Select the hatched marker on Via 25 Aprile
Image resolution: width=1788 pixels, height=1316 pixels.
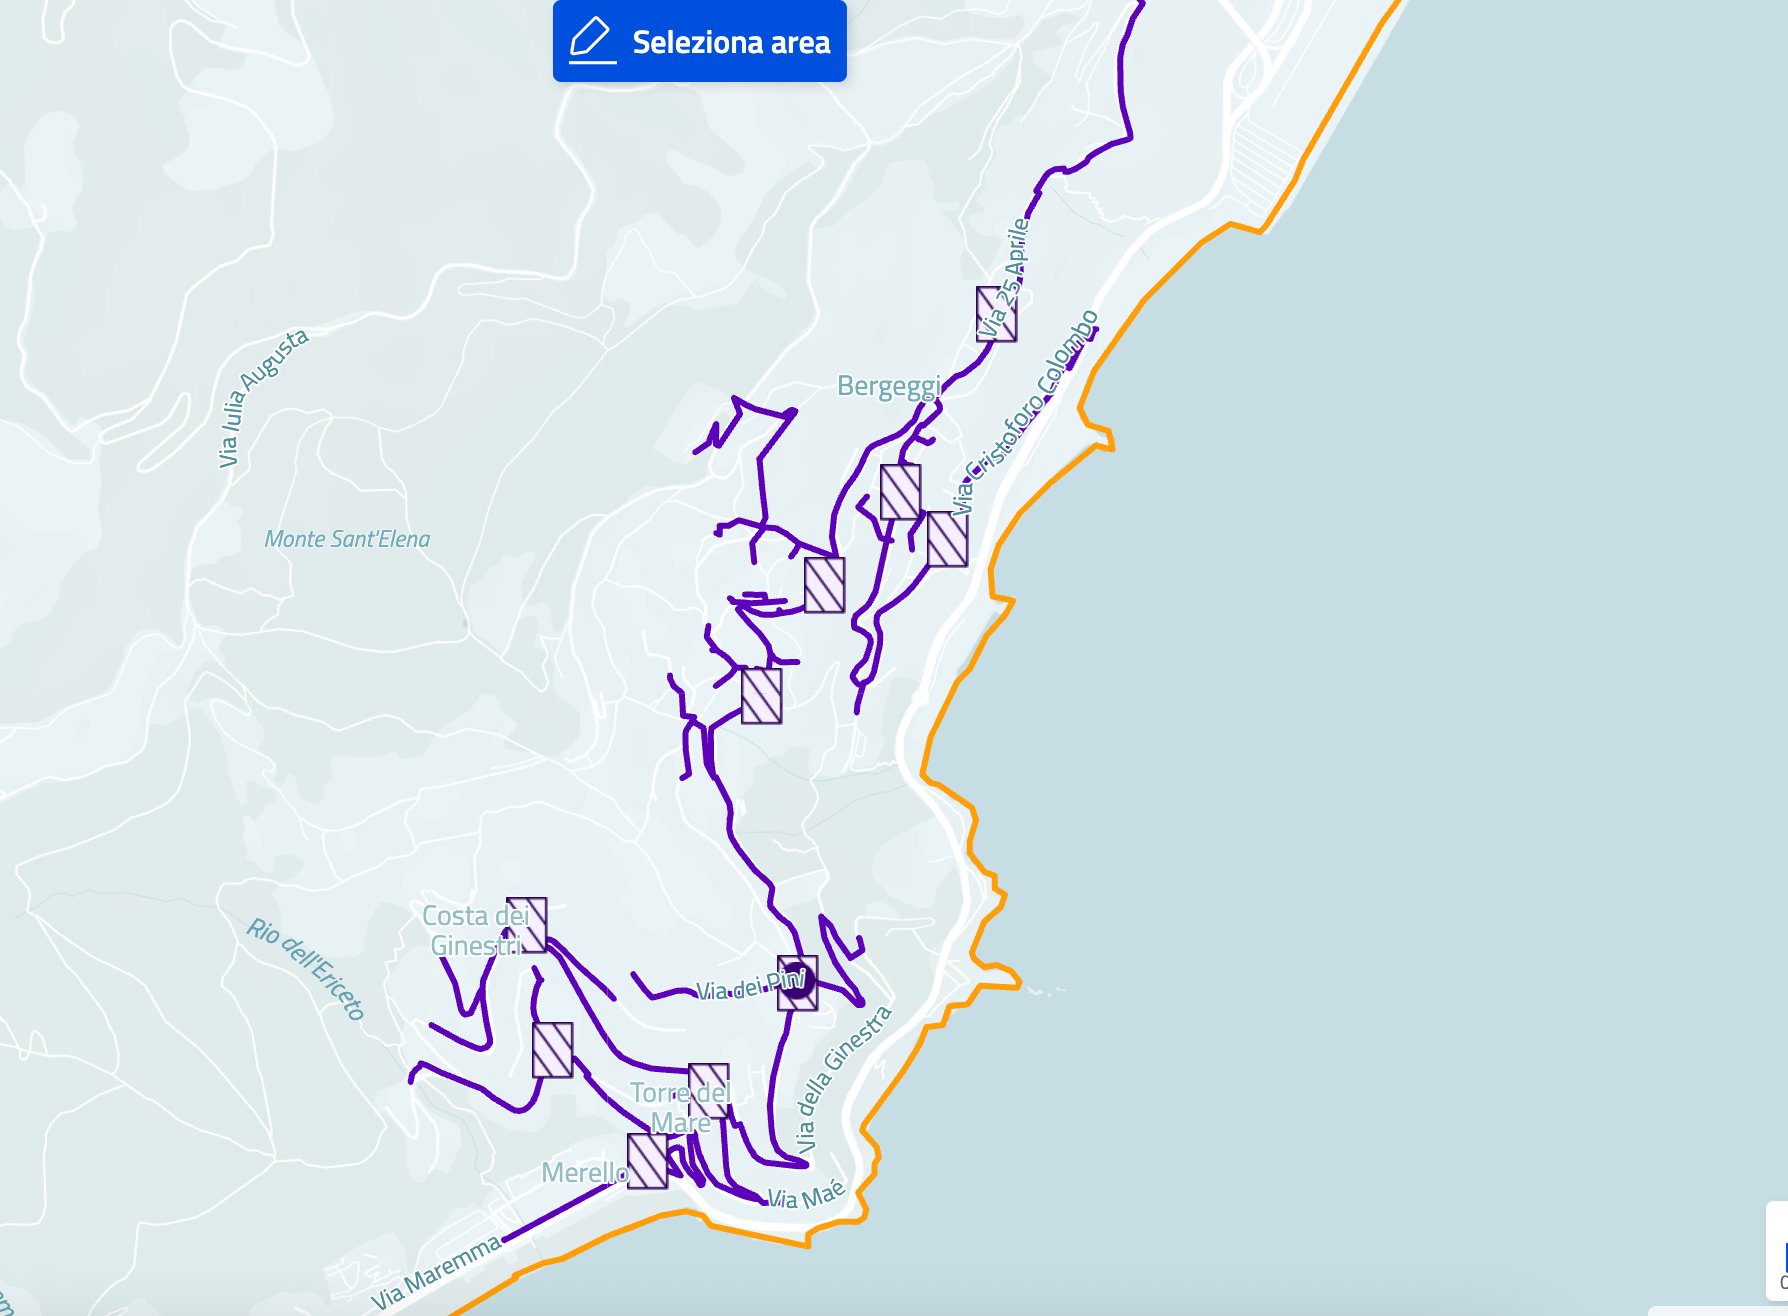click(x=996, y=314)
